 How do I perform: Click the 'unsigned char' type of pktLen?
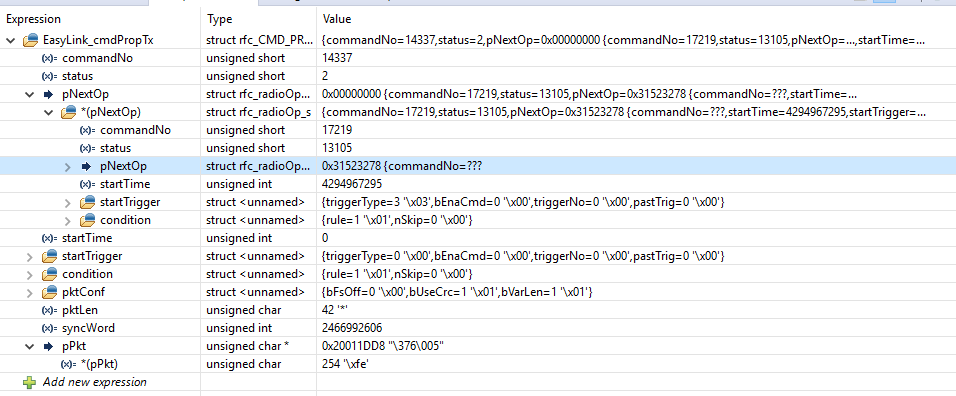point(244,310)
